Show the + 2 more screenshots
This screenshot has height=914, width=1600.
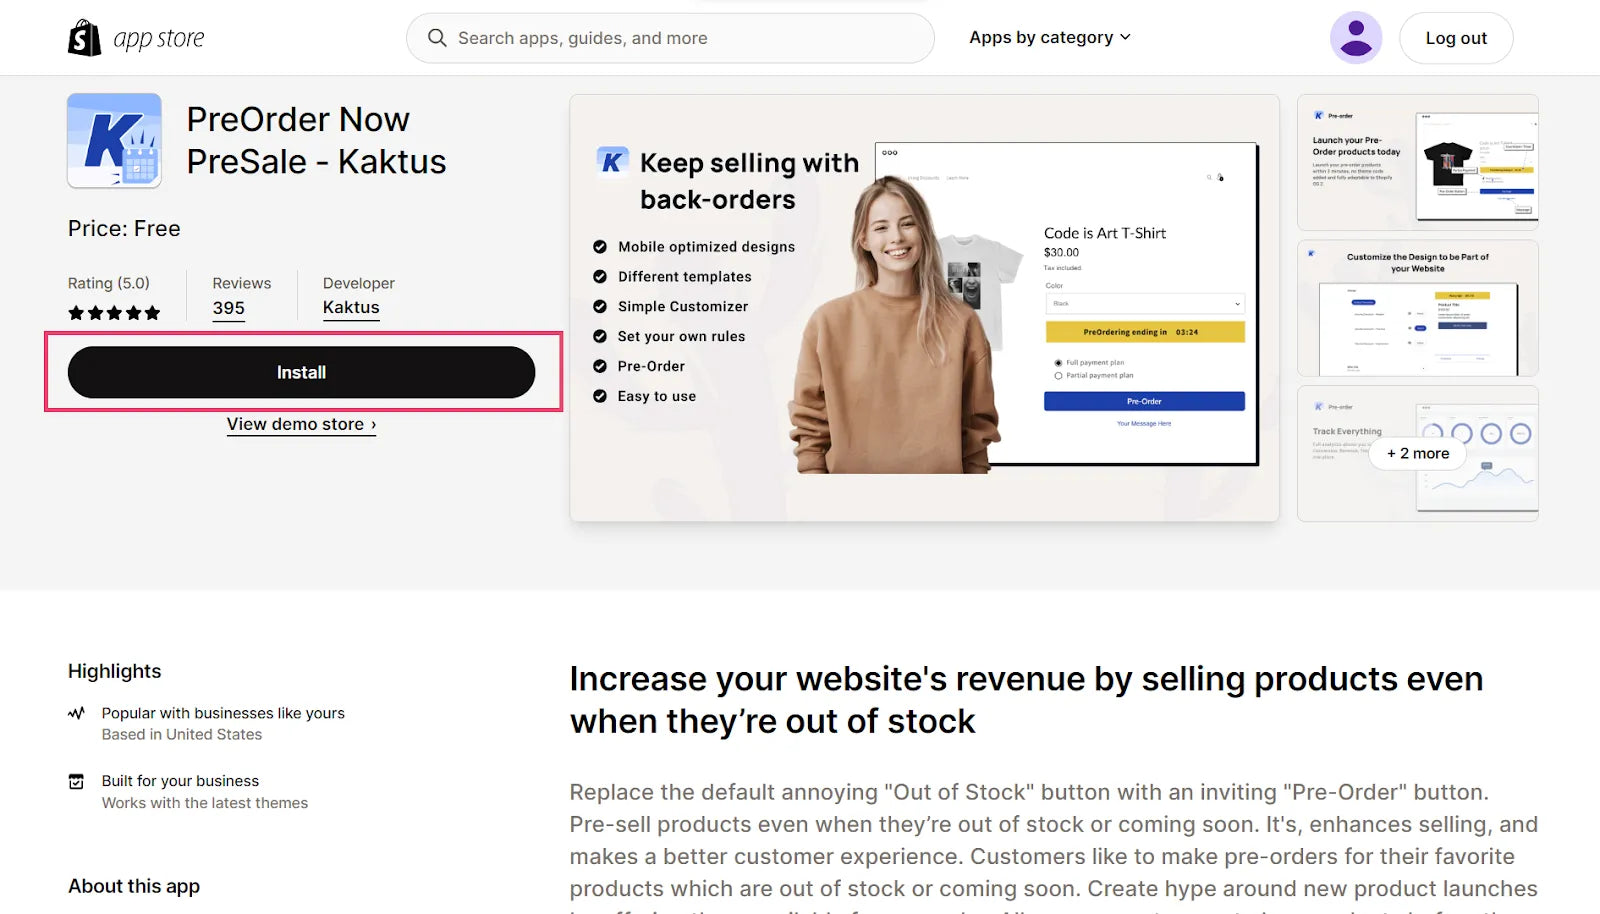pos(1417,453)
